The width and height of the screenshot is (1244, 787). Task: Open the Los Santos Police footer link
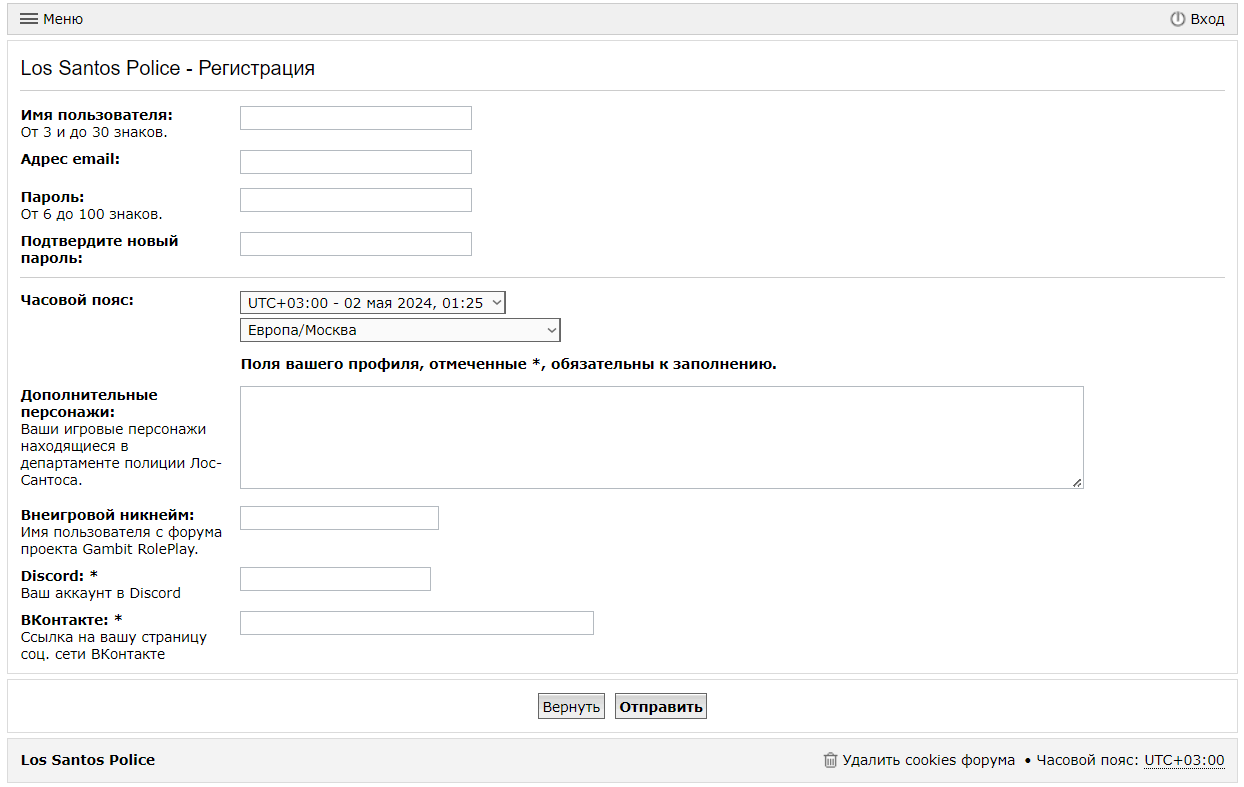pos(88,760)
